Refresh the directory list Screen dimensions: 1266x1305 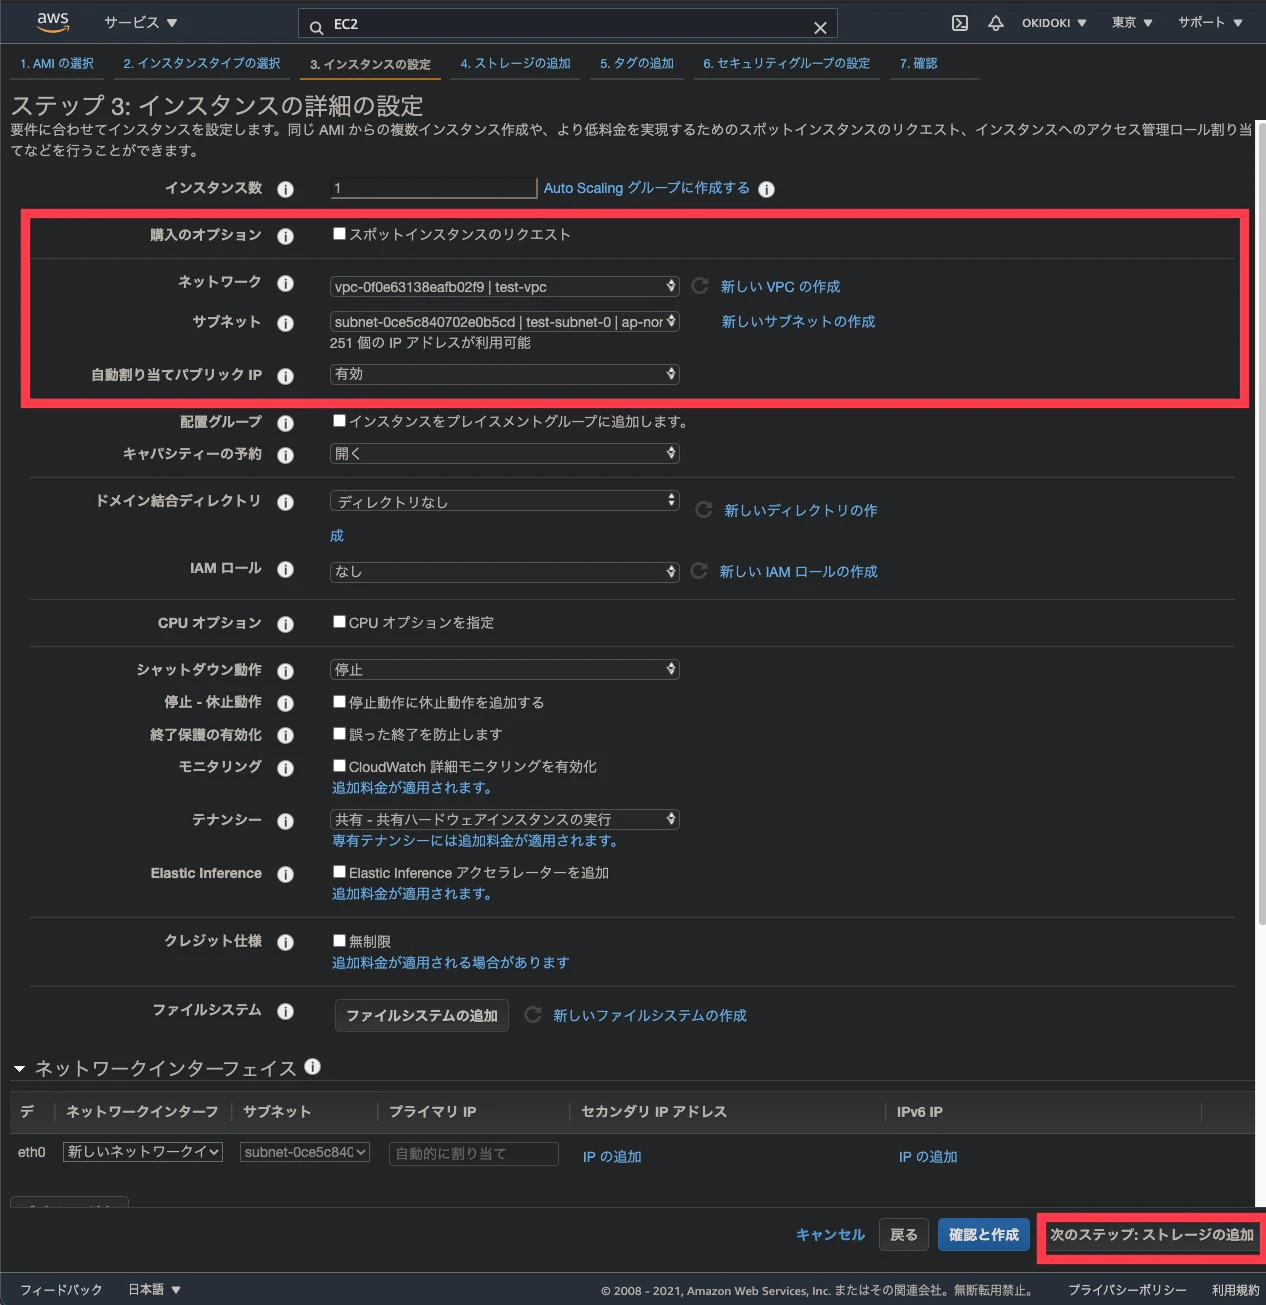click(704, 510)
